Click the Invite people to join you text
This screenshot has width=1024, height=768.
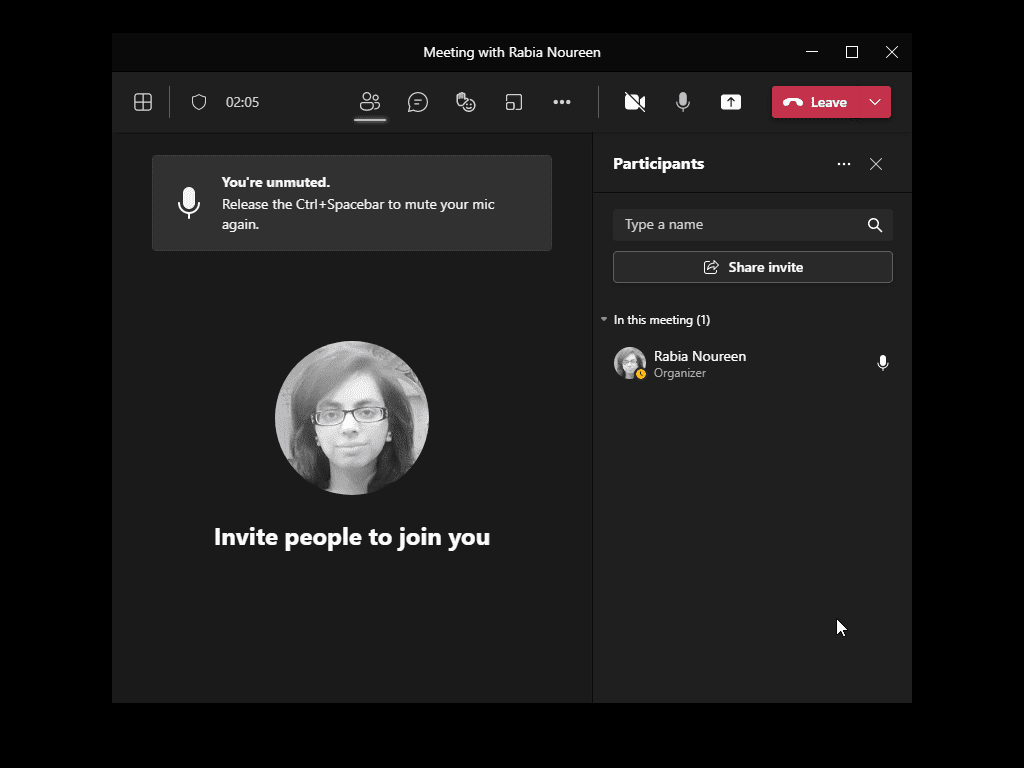pos(352,537)
